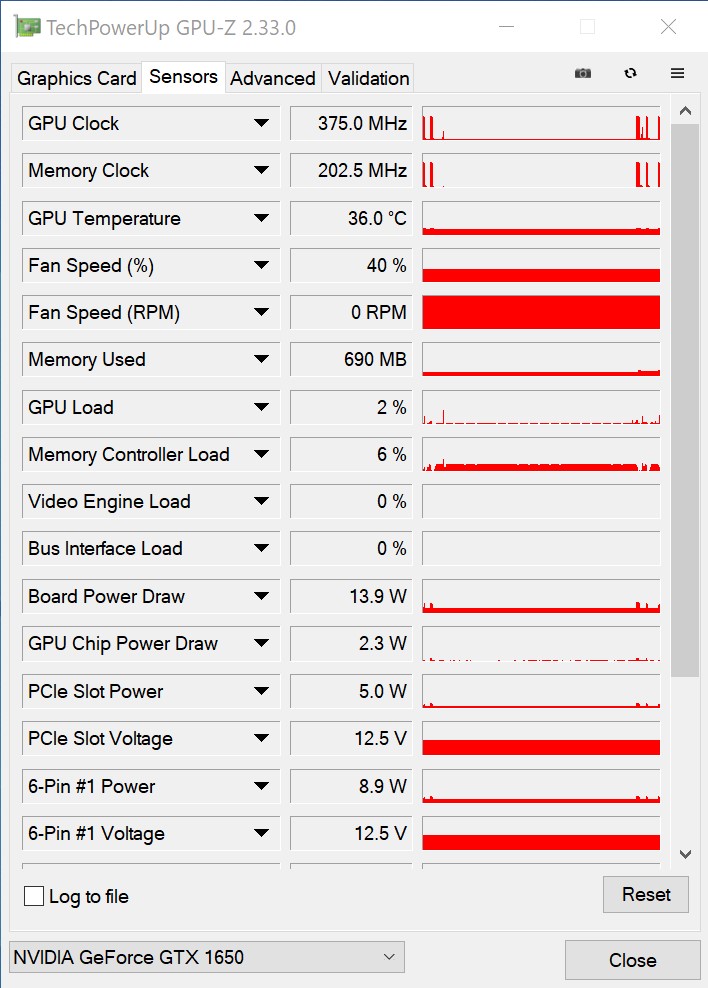Open the Fan Speed (RPM) dropdown
708x988 pixels.
(261, 313)
